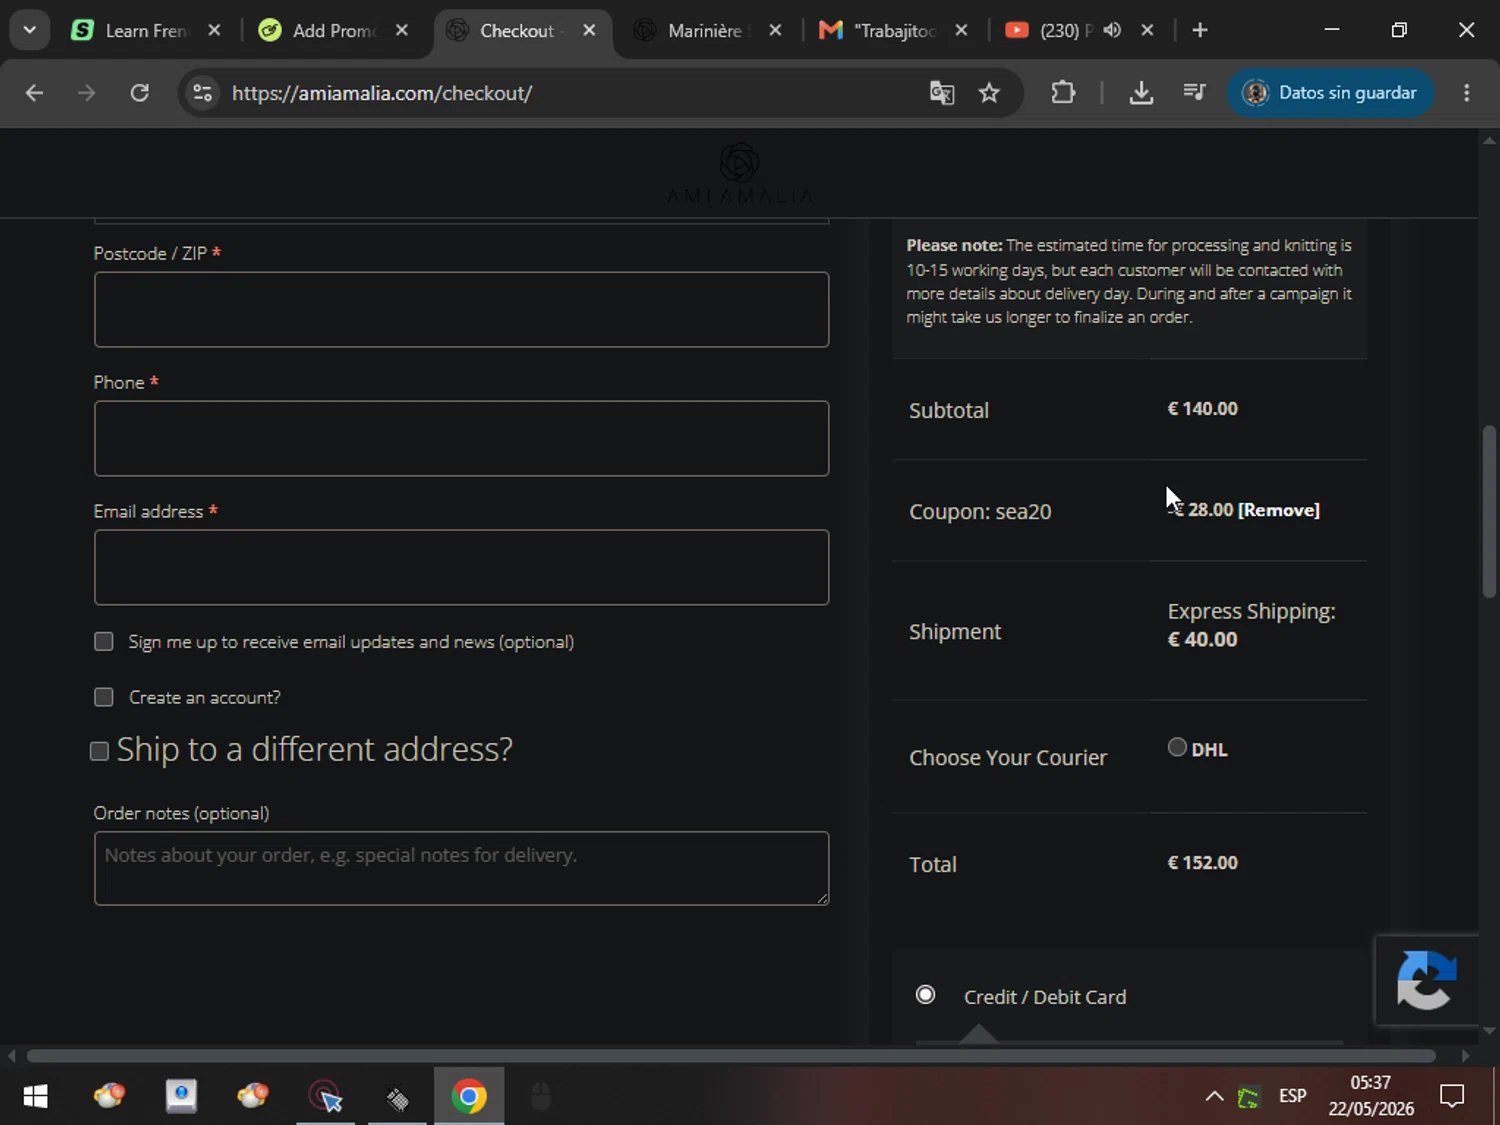Tick the Create an account checkbox
Image resolution: width=1500 pixels, height=1125 pixels.
point(104,697)
